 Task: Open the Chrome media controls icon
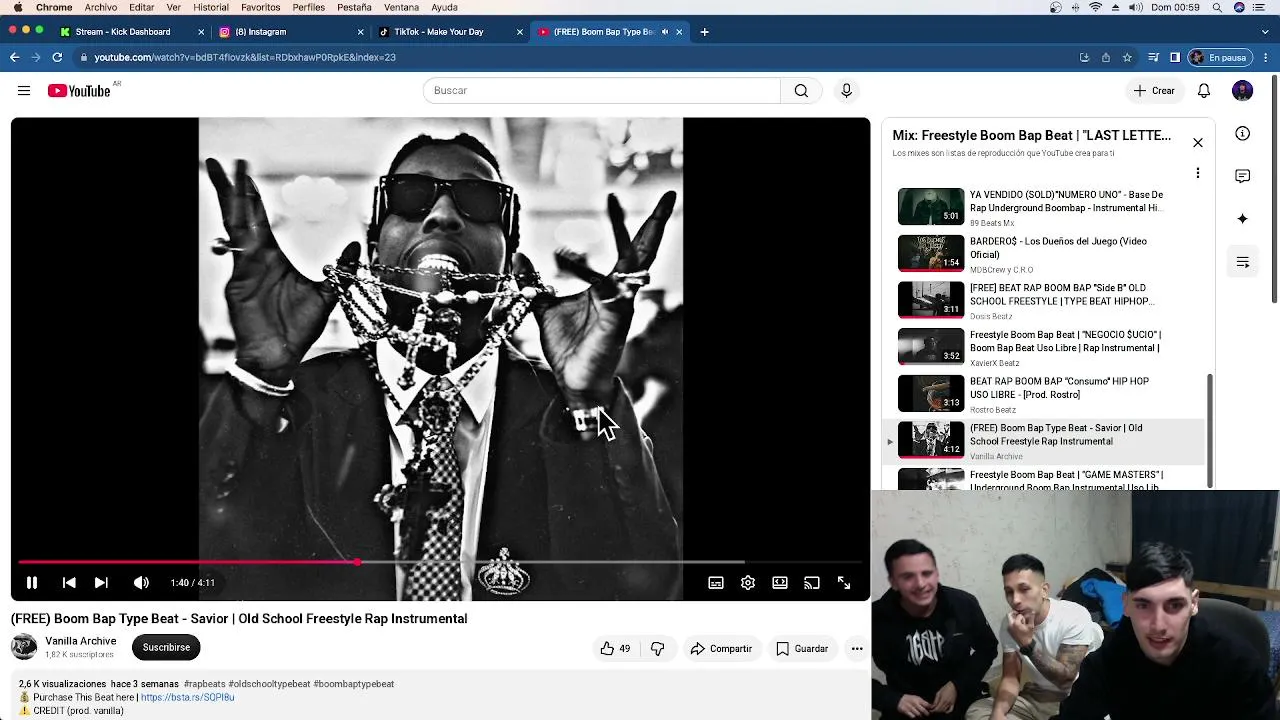pos(1153,57)
